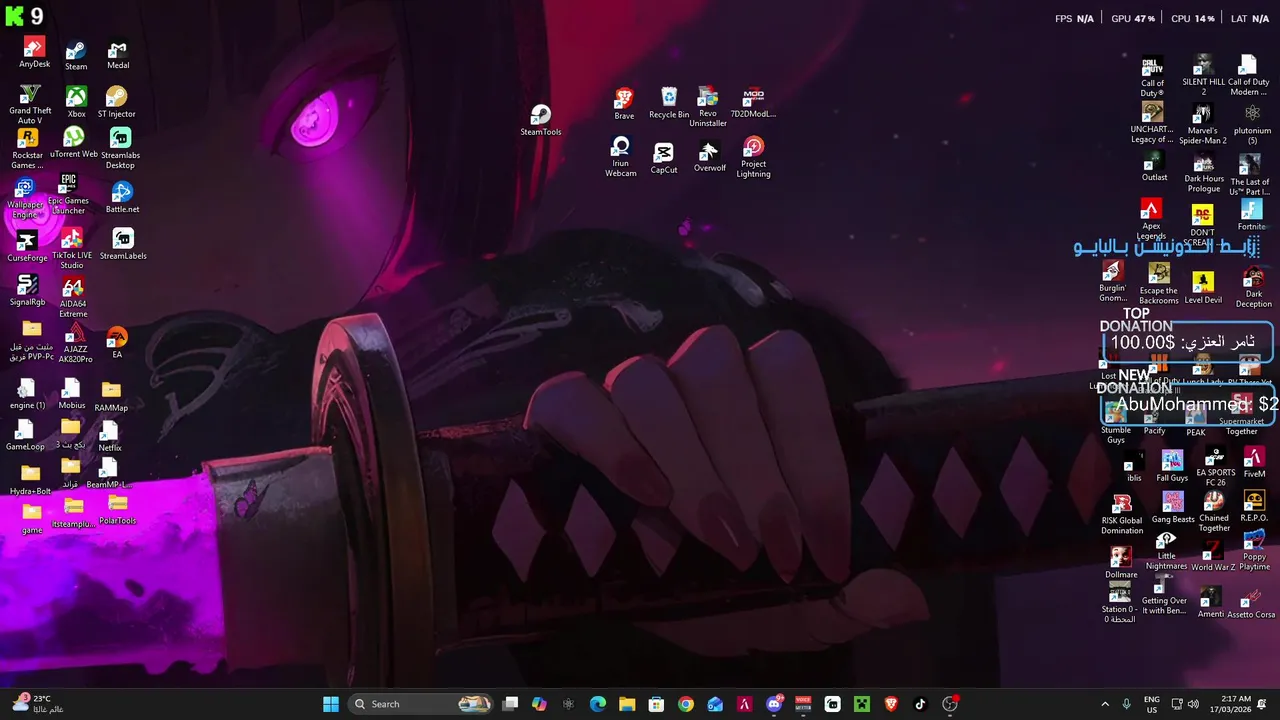Open the AnyDesk desktop shortcut

click(34, 52)
